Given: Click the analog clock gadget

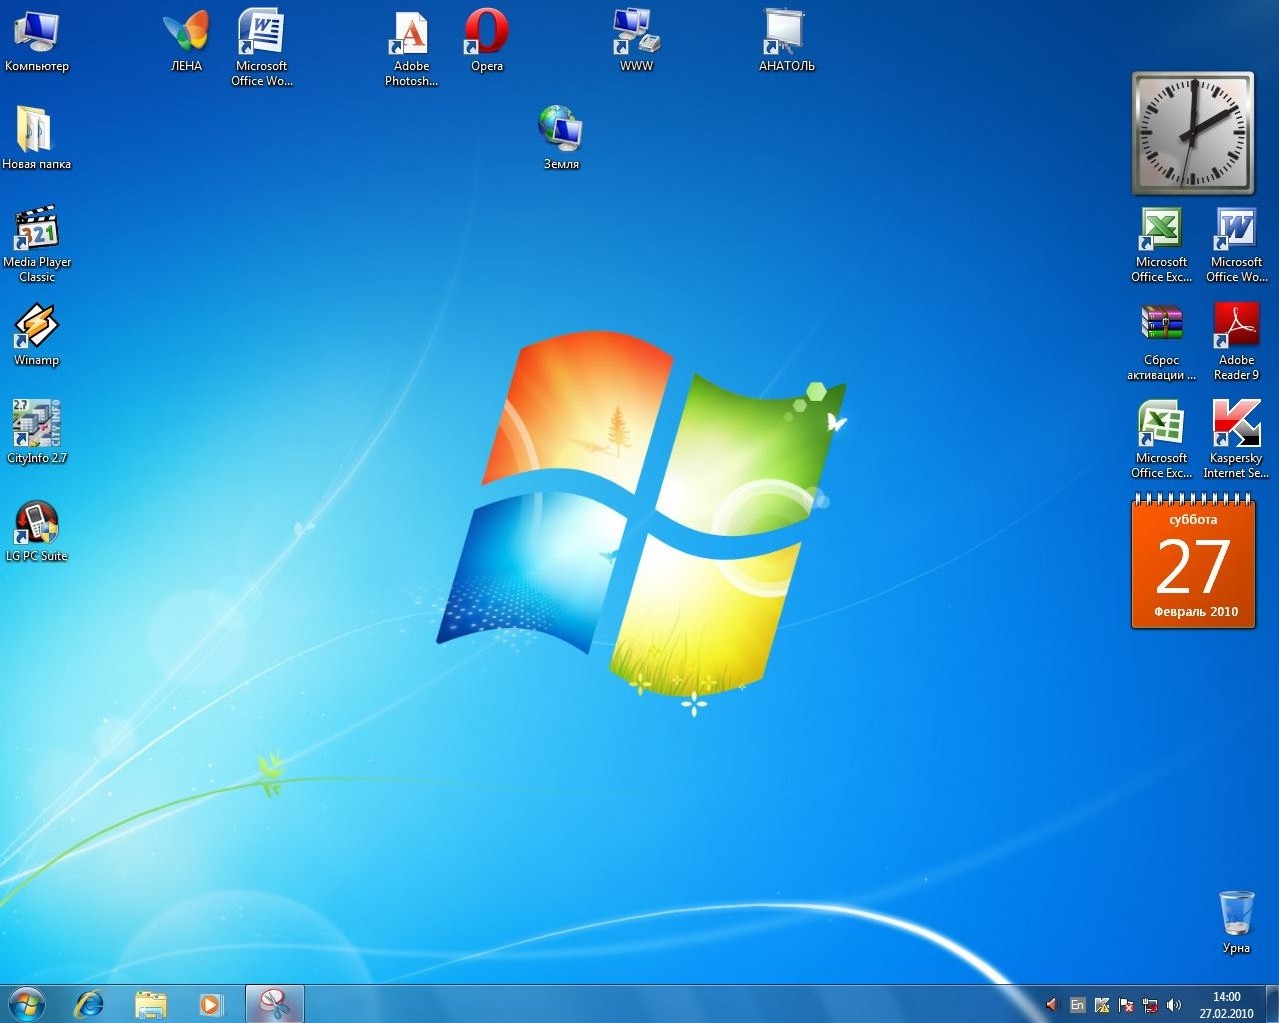Looking at the screenshot, I should pos(1193,133).
